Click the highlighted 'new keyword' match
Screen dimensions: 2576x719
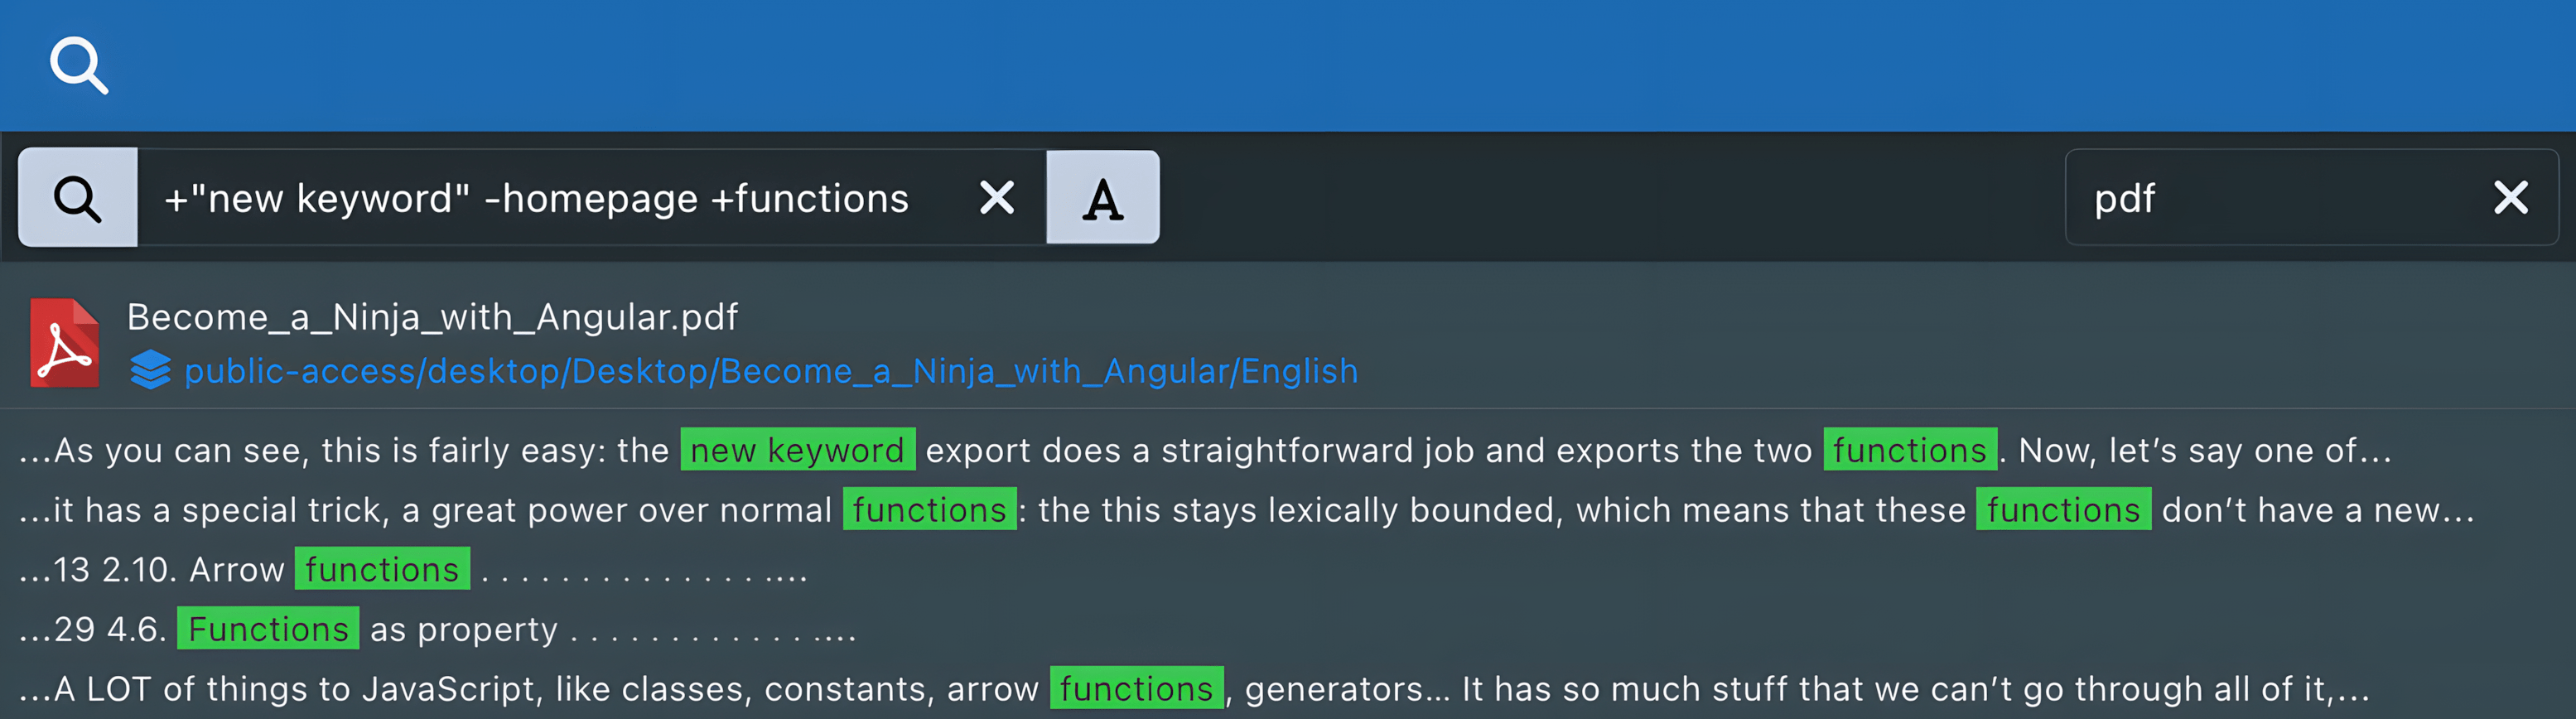[x=797, y=450]
